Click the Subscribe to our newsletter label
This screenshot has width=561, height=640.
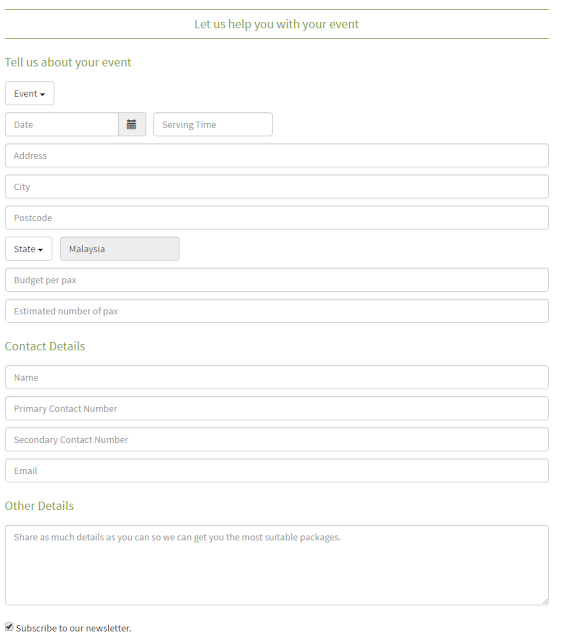click(x=73, y=628)
